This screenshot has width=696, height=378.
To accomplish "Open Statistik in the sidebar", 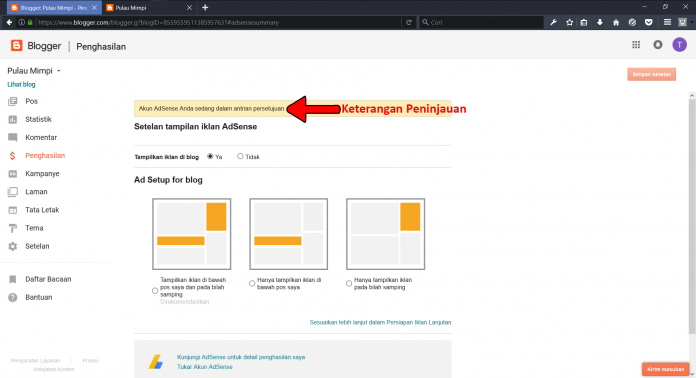I will coord(38,119).
